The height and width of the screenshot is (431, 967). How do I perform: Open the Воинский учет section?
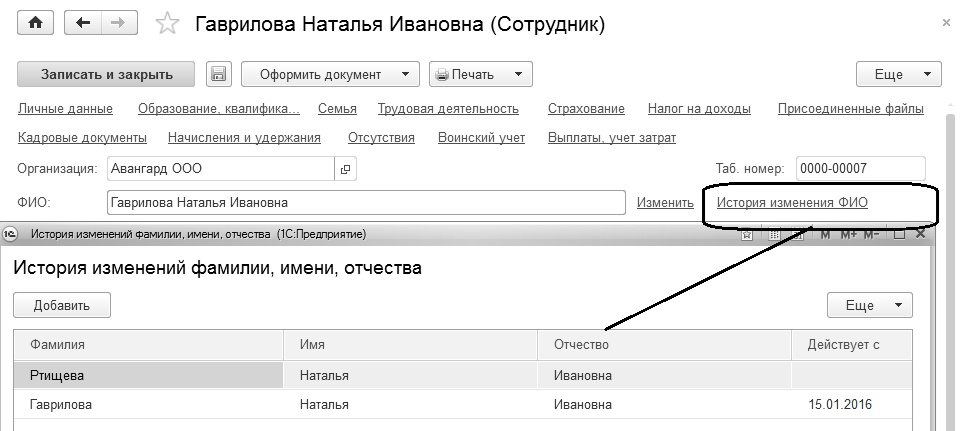pyautogui.click(x=482, y=138)
